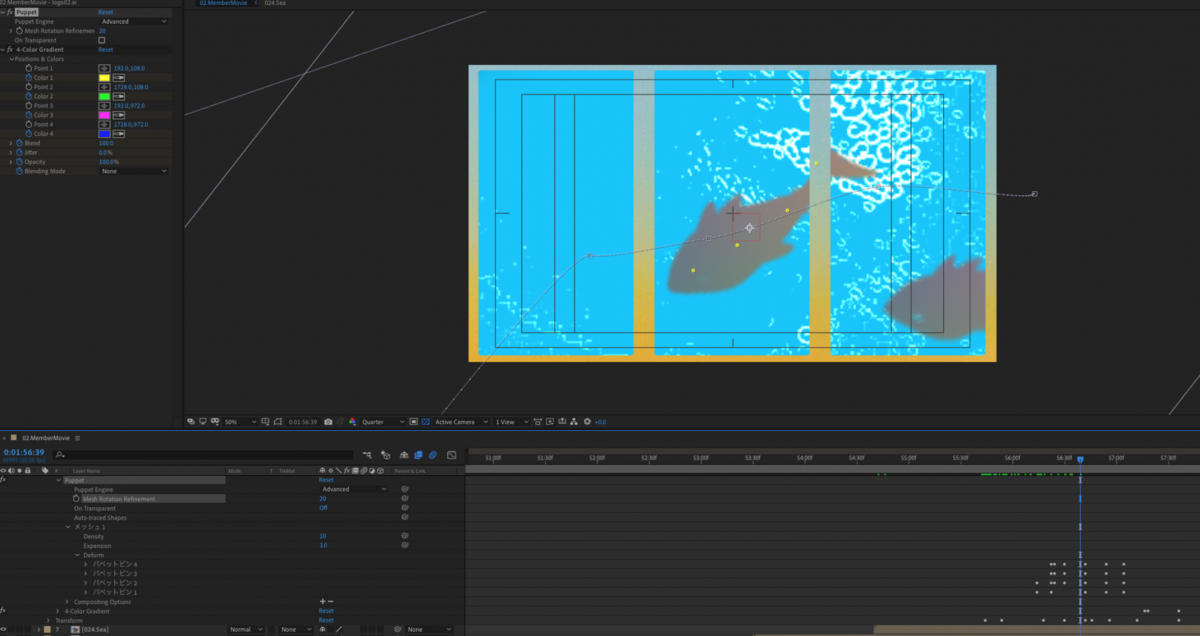The width and height of the screenshot is (1200, 636).
Task: Click the reset exposure icon
Action: 588,422
